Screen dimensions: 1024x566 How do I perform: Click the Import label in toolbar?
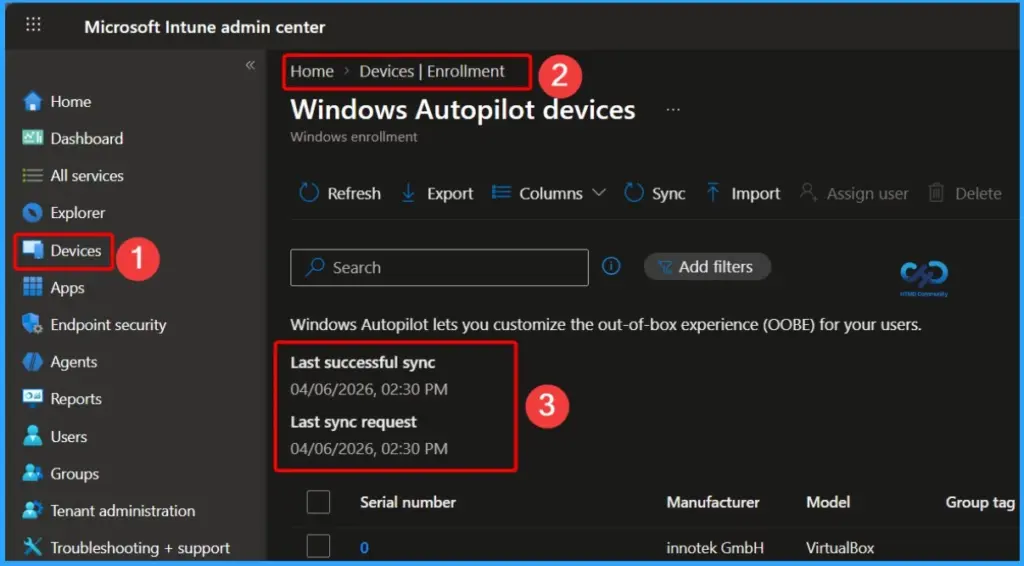click(756, 194)
